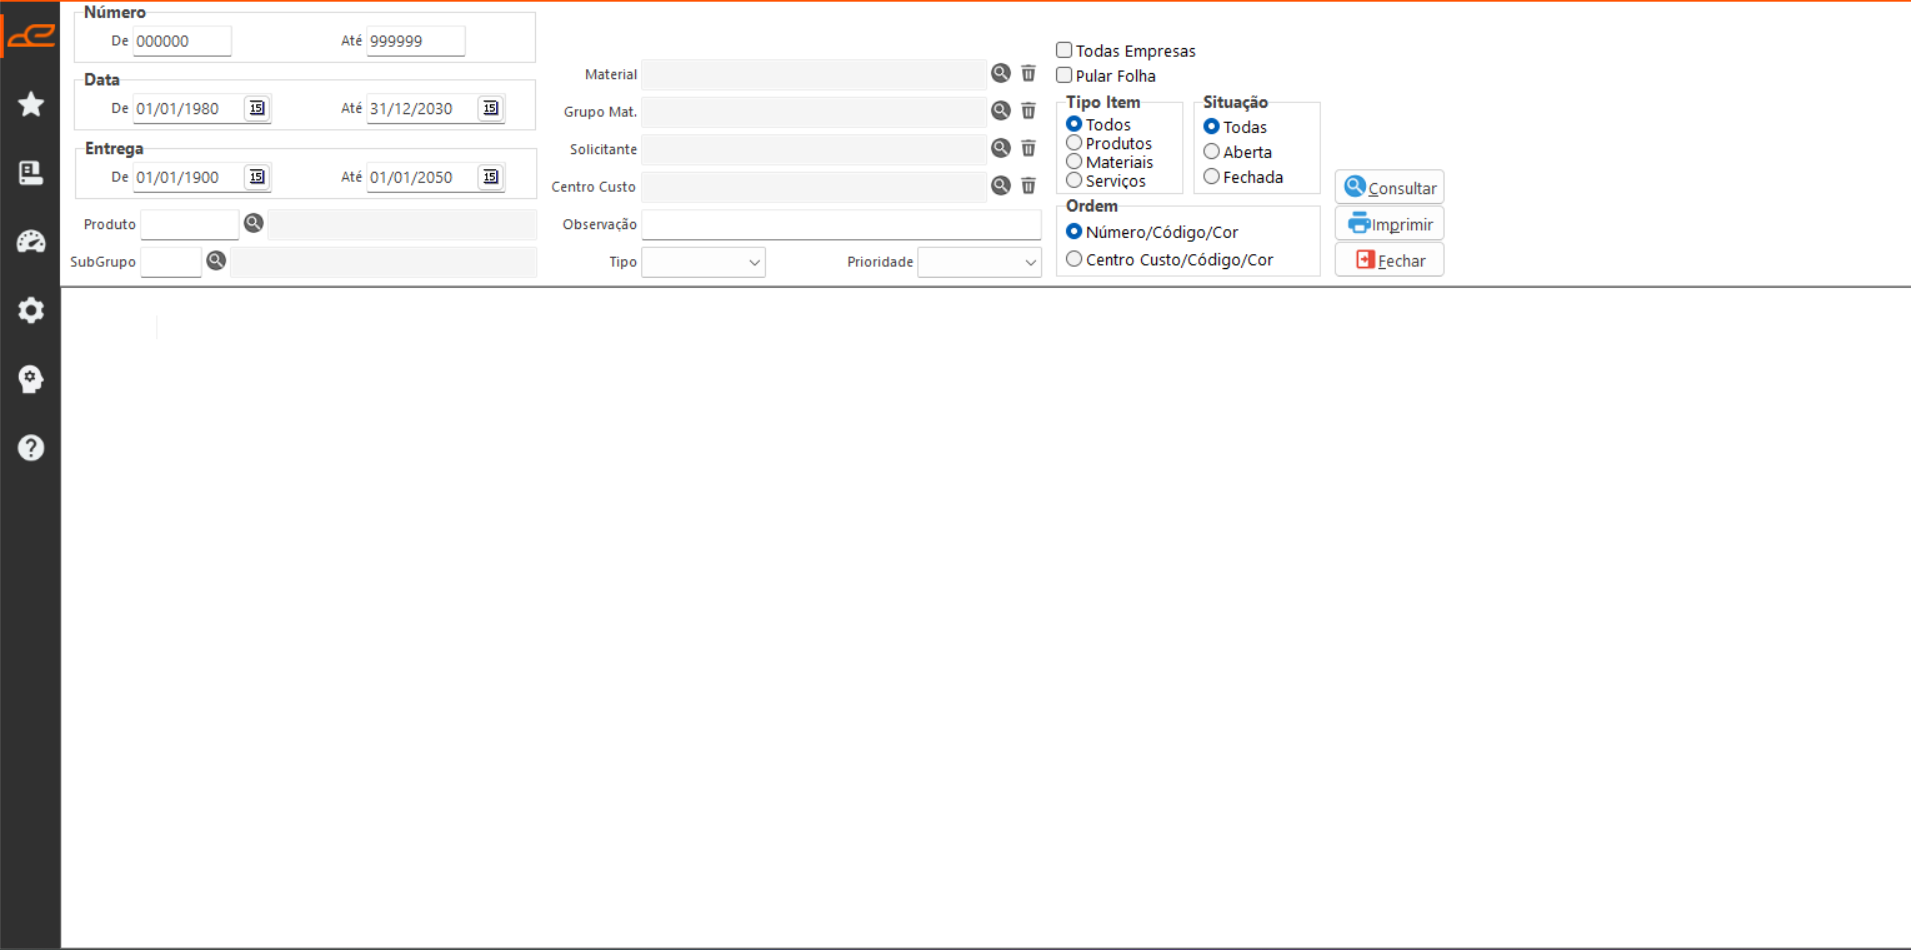Enable the Todas Empresas checkbox
This screenshot has width=1911, height=950.
click(x=1064, y=50)
